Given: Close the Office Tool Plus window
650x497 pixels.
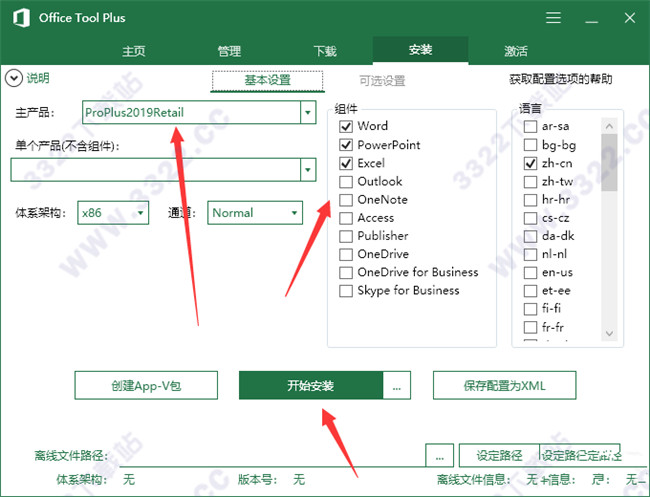Looking at the screenshot, I should click(x=630, y=18).
